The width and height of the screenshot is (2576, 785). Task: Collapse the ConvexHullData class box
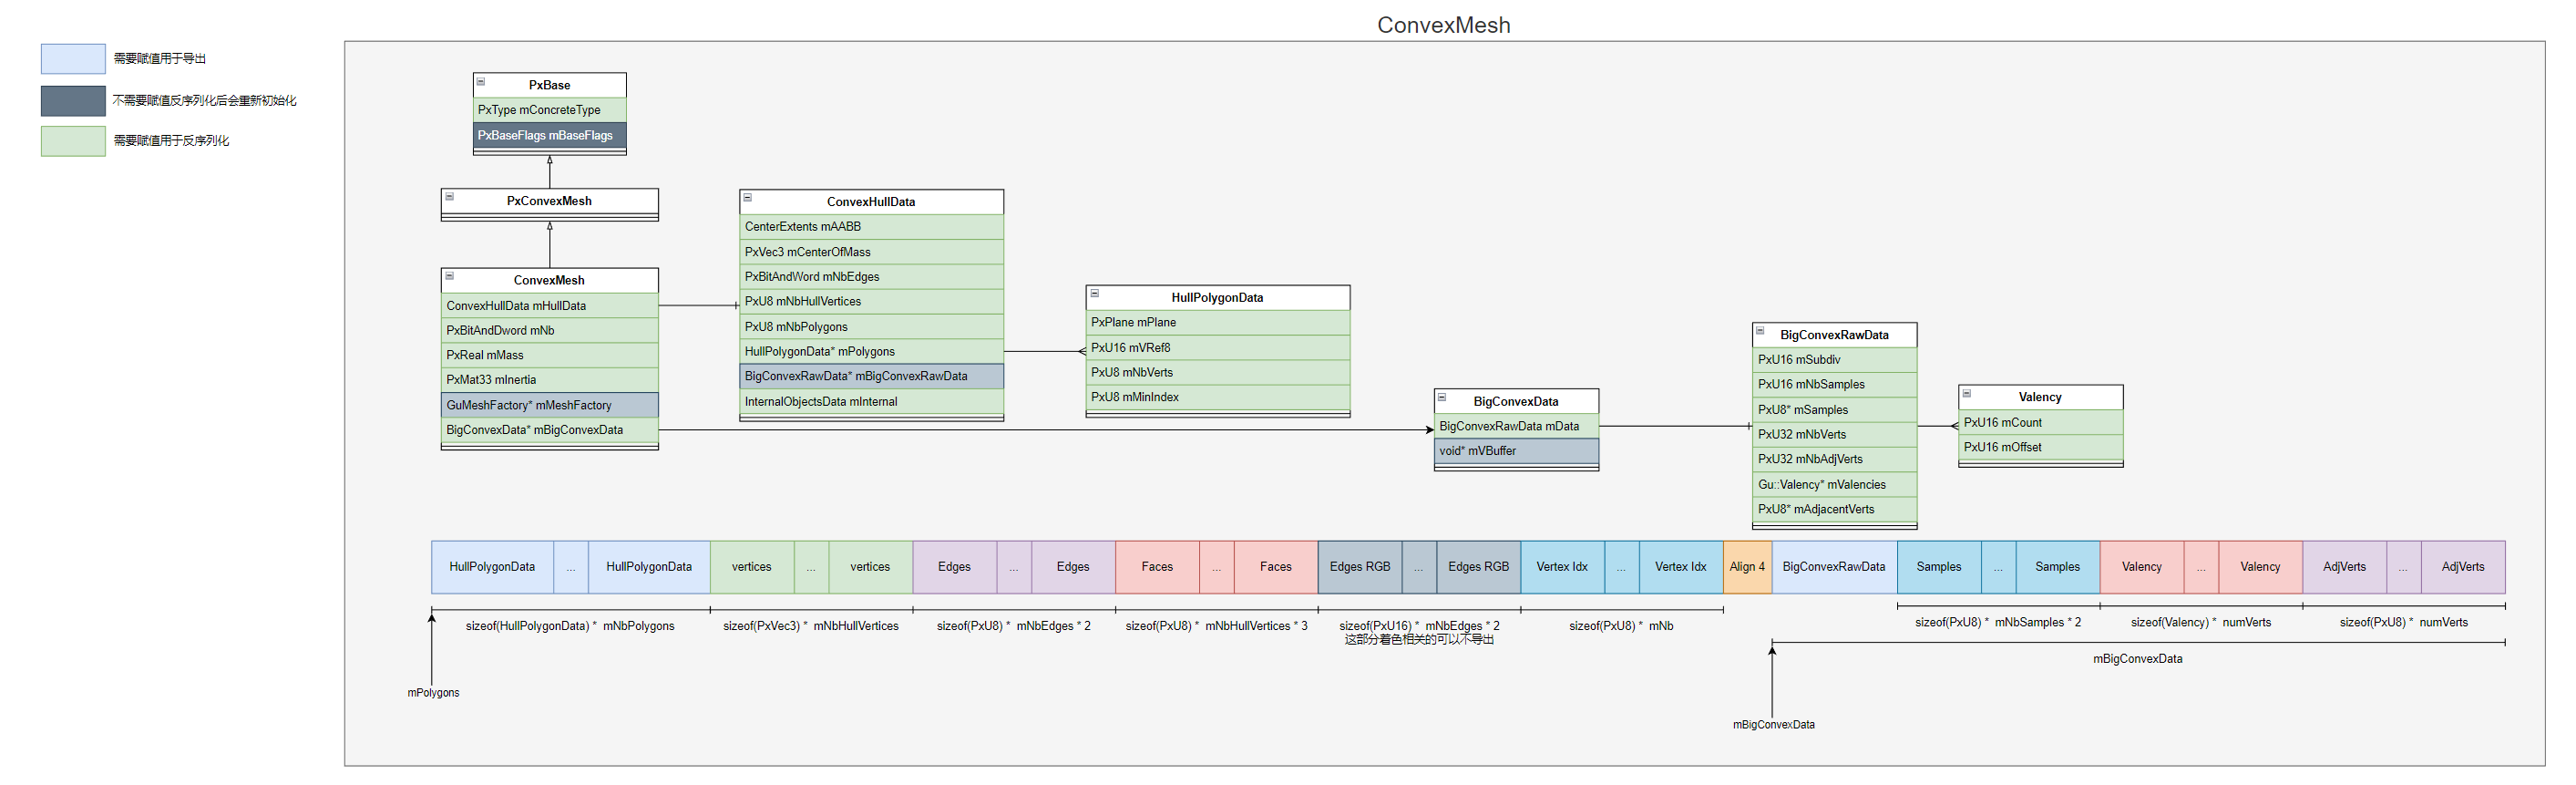coord(748,198)
